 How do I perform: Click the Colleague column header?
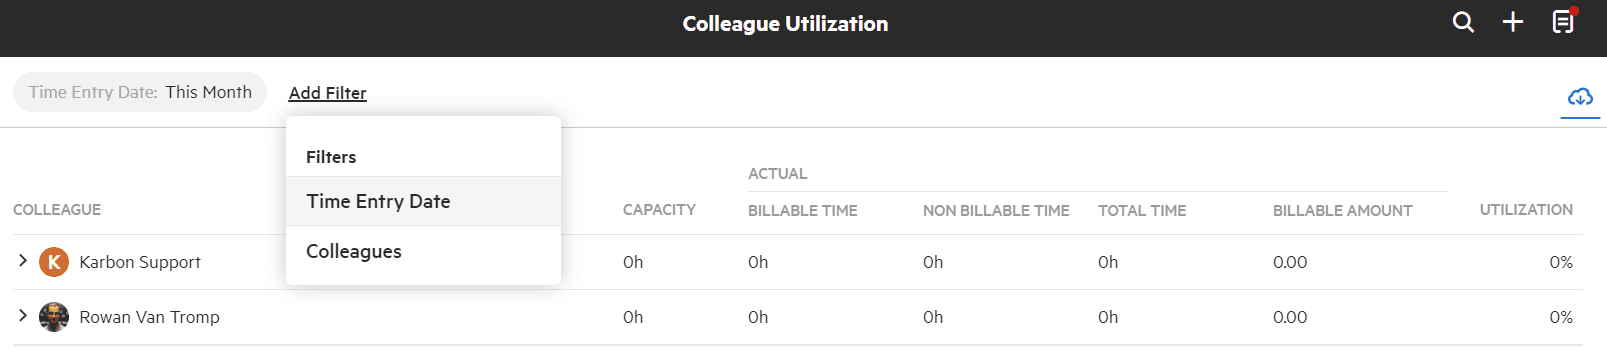pos(57,210)
